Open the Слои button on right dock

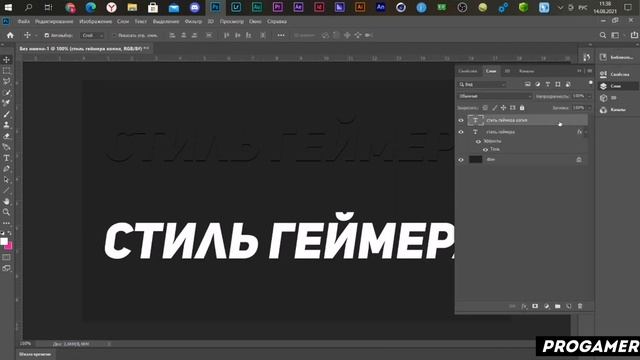pyautogui.click(x=617, y=86)
